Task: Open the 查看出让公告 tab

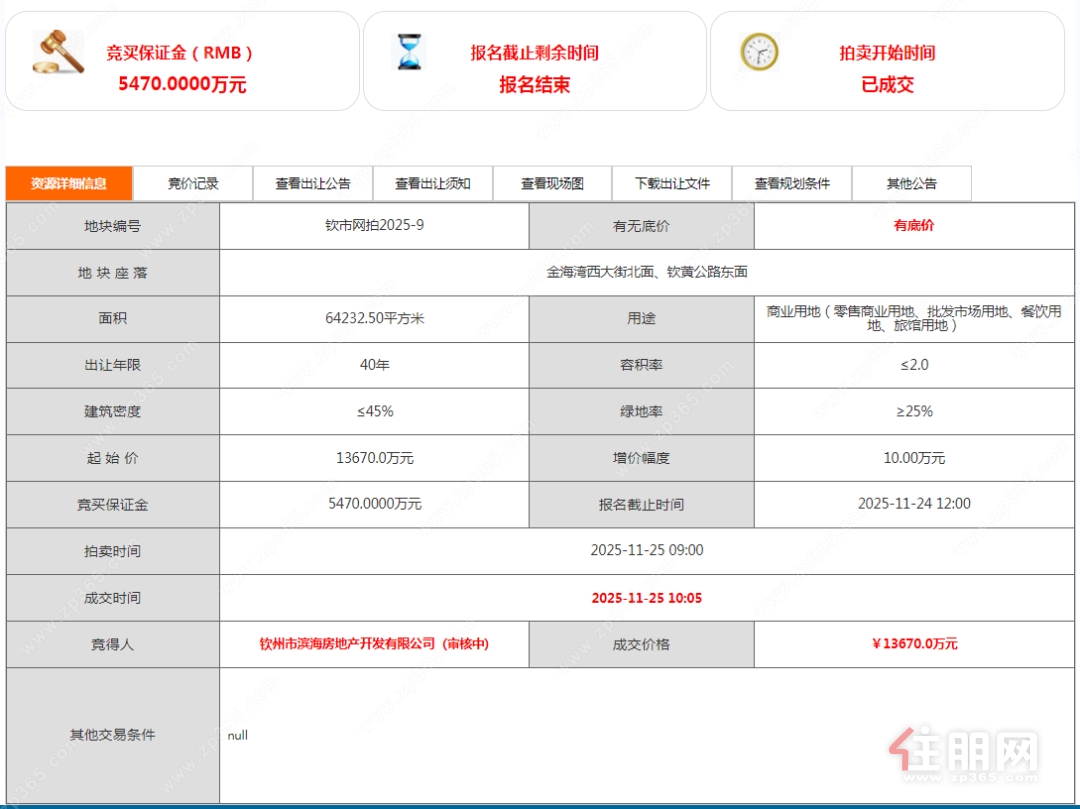Action: point(313,184)
